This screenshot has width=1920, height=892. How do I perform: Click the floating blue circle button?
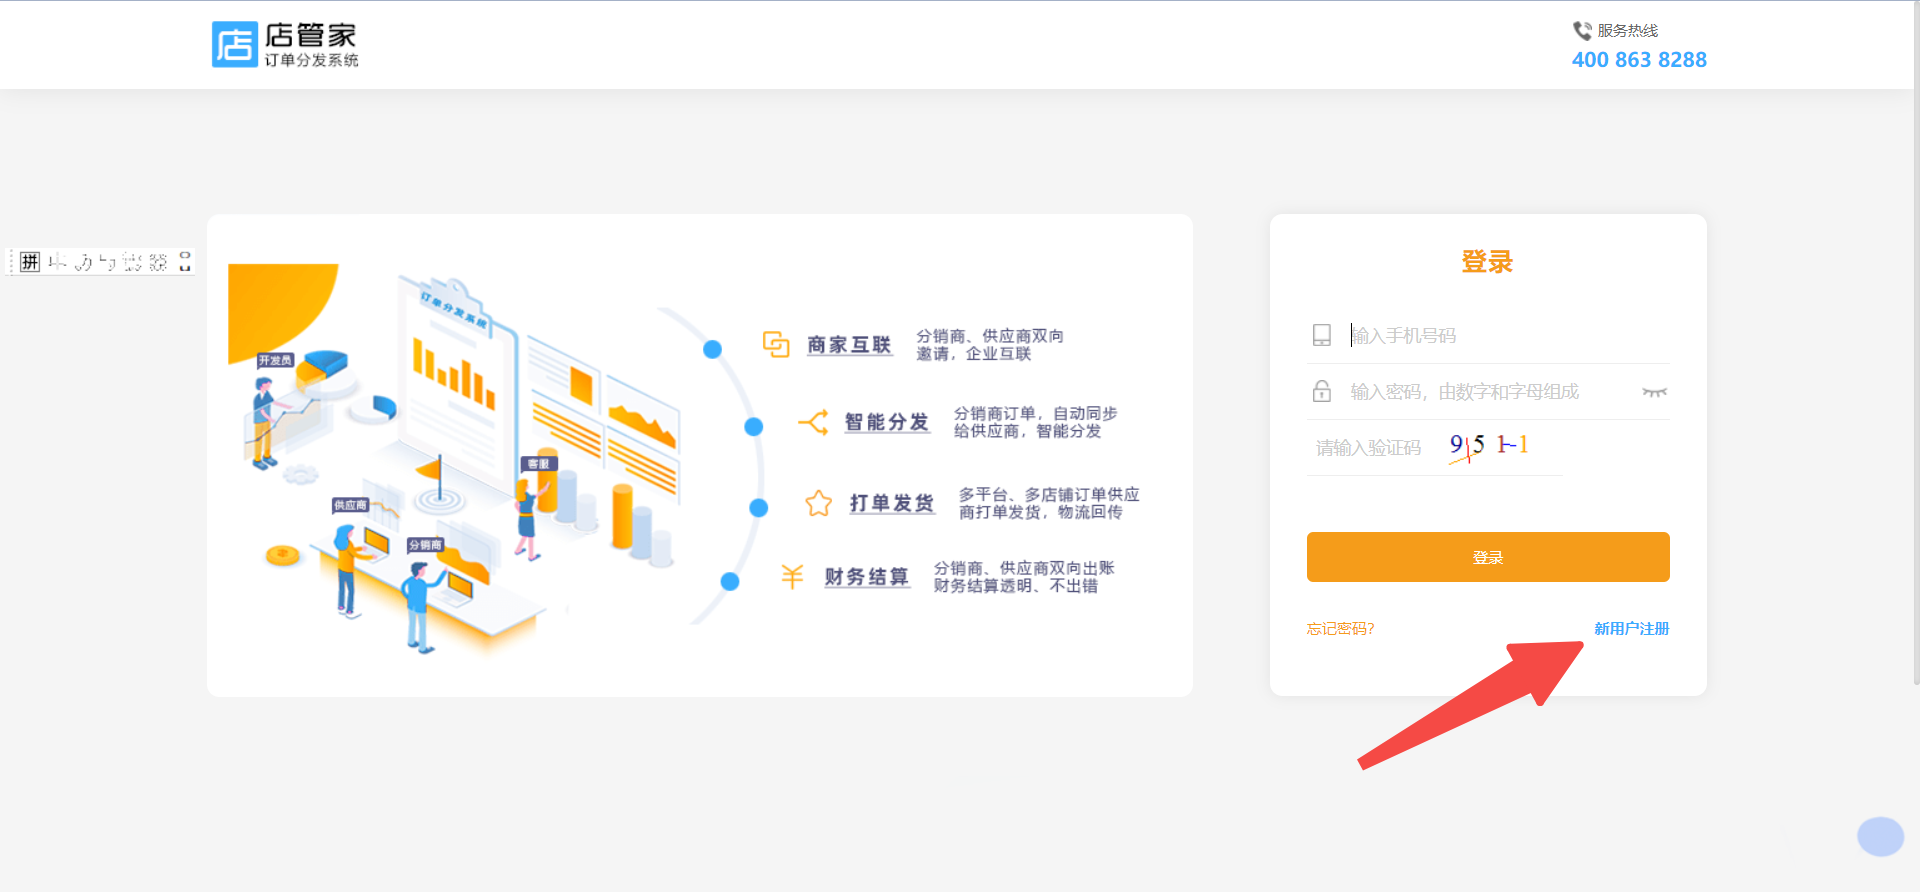(x=1880, y=837)
